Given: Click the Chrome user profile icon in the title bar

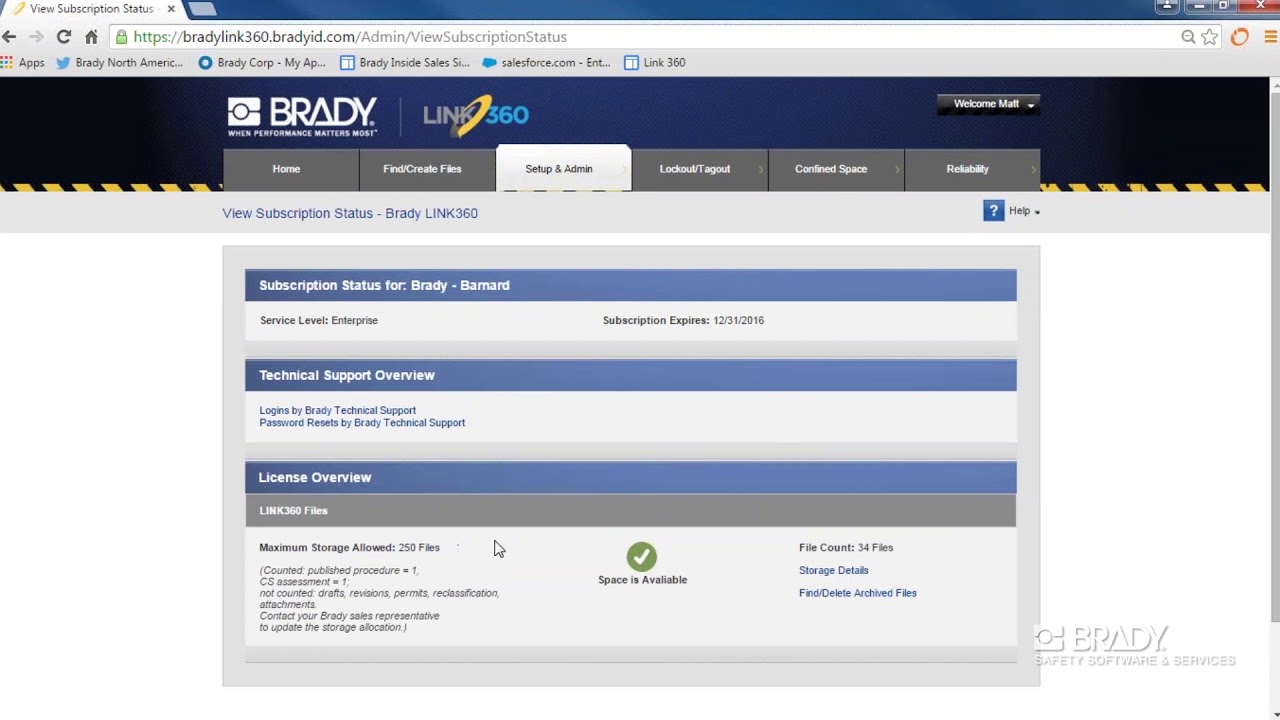Looking at the screenshot, I should (x=1167, y=6).
